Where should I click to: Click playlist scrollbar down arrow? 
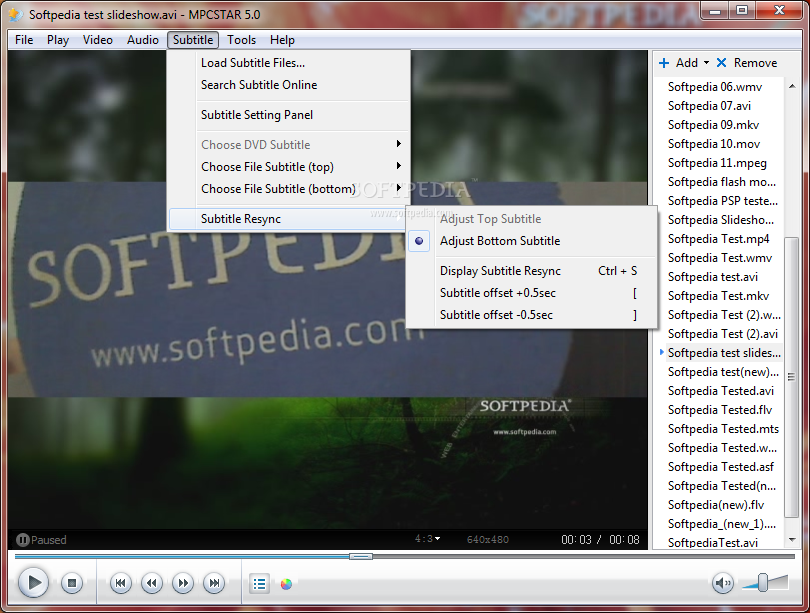(x=792, y=540)
